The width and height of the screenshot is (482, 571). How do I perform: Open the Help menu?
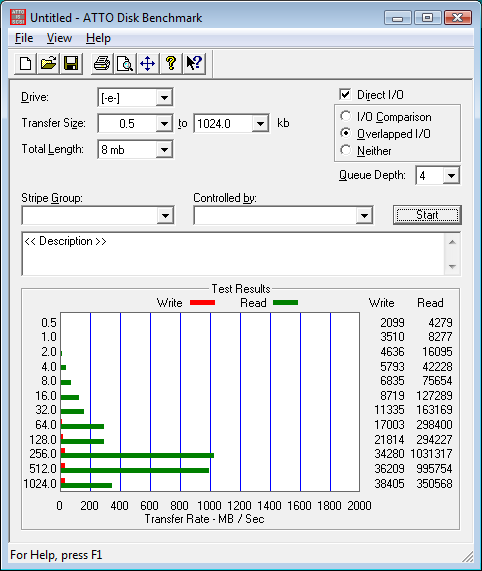tap(98, 38)
